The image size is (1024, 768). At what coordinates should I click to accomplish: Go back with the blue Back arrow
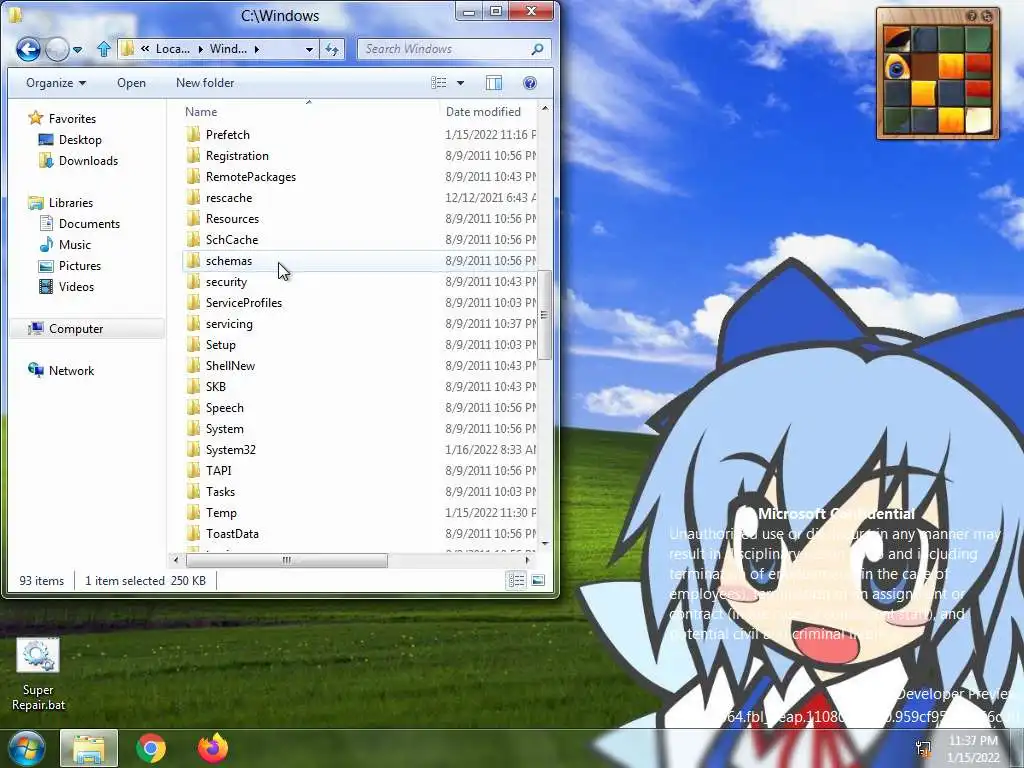pos(28,49)
